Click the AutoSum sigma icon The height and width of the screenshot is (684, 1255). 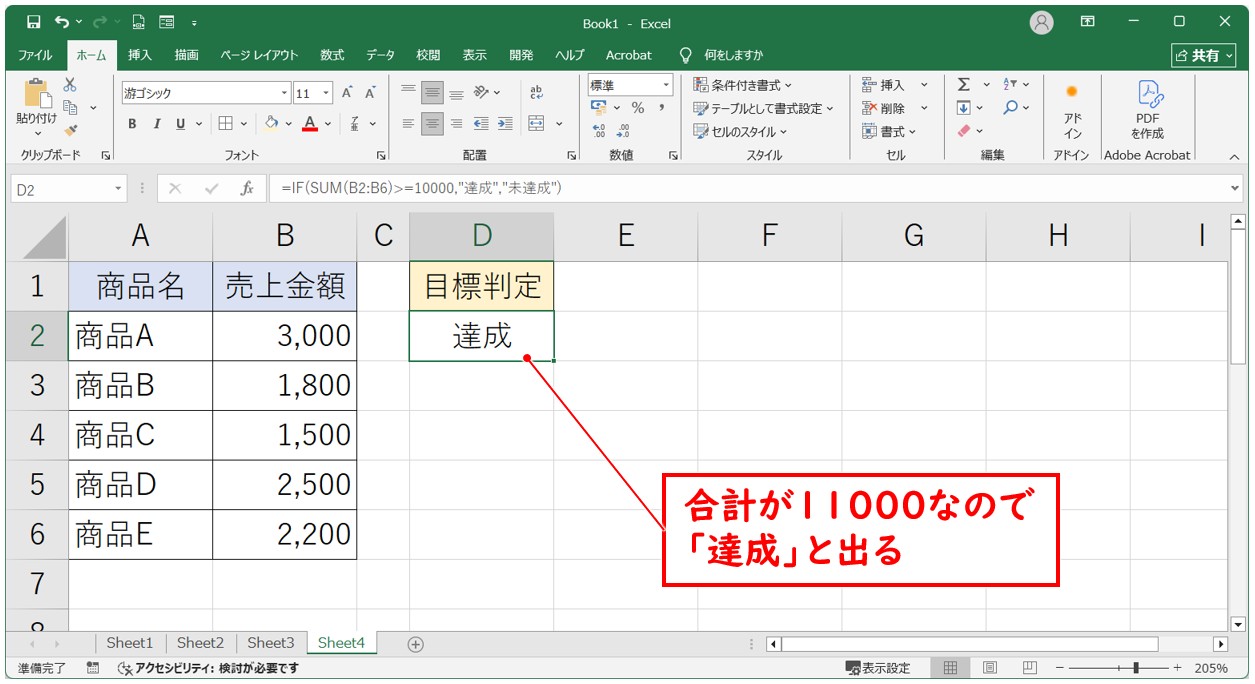(963, 85)
